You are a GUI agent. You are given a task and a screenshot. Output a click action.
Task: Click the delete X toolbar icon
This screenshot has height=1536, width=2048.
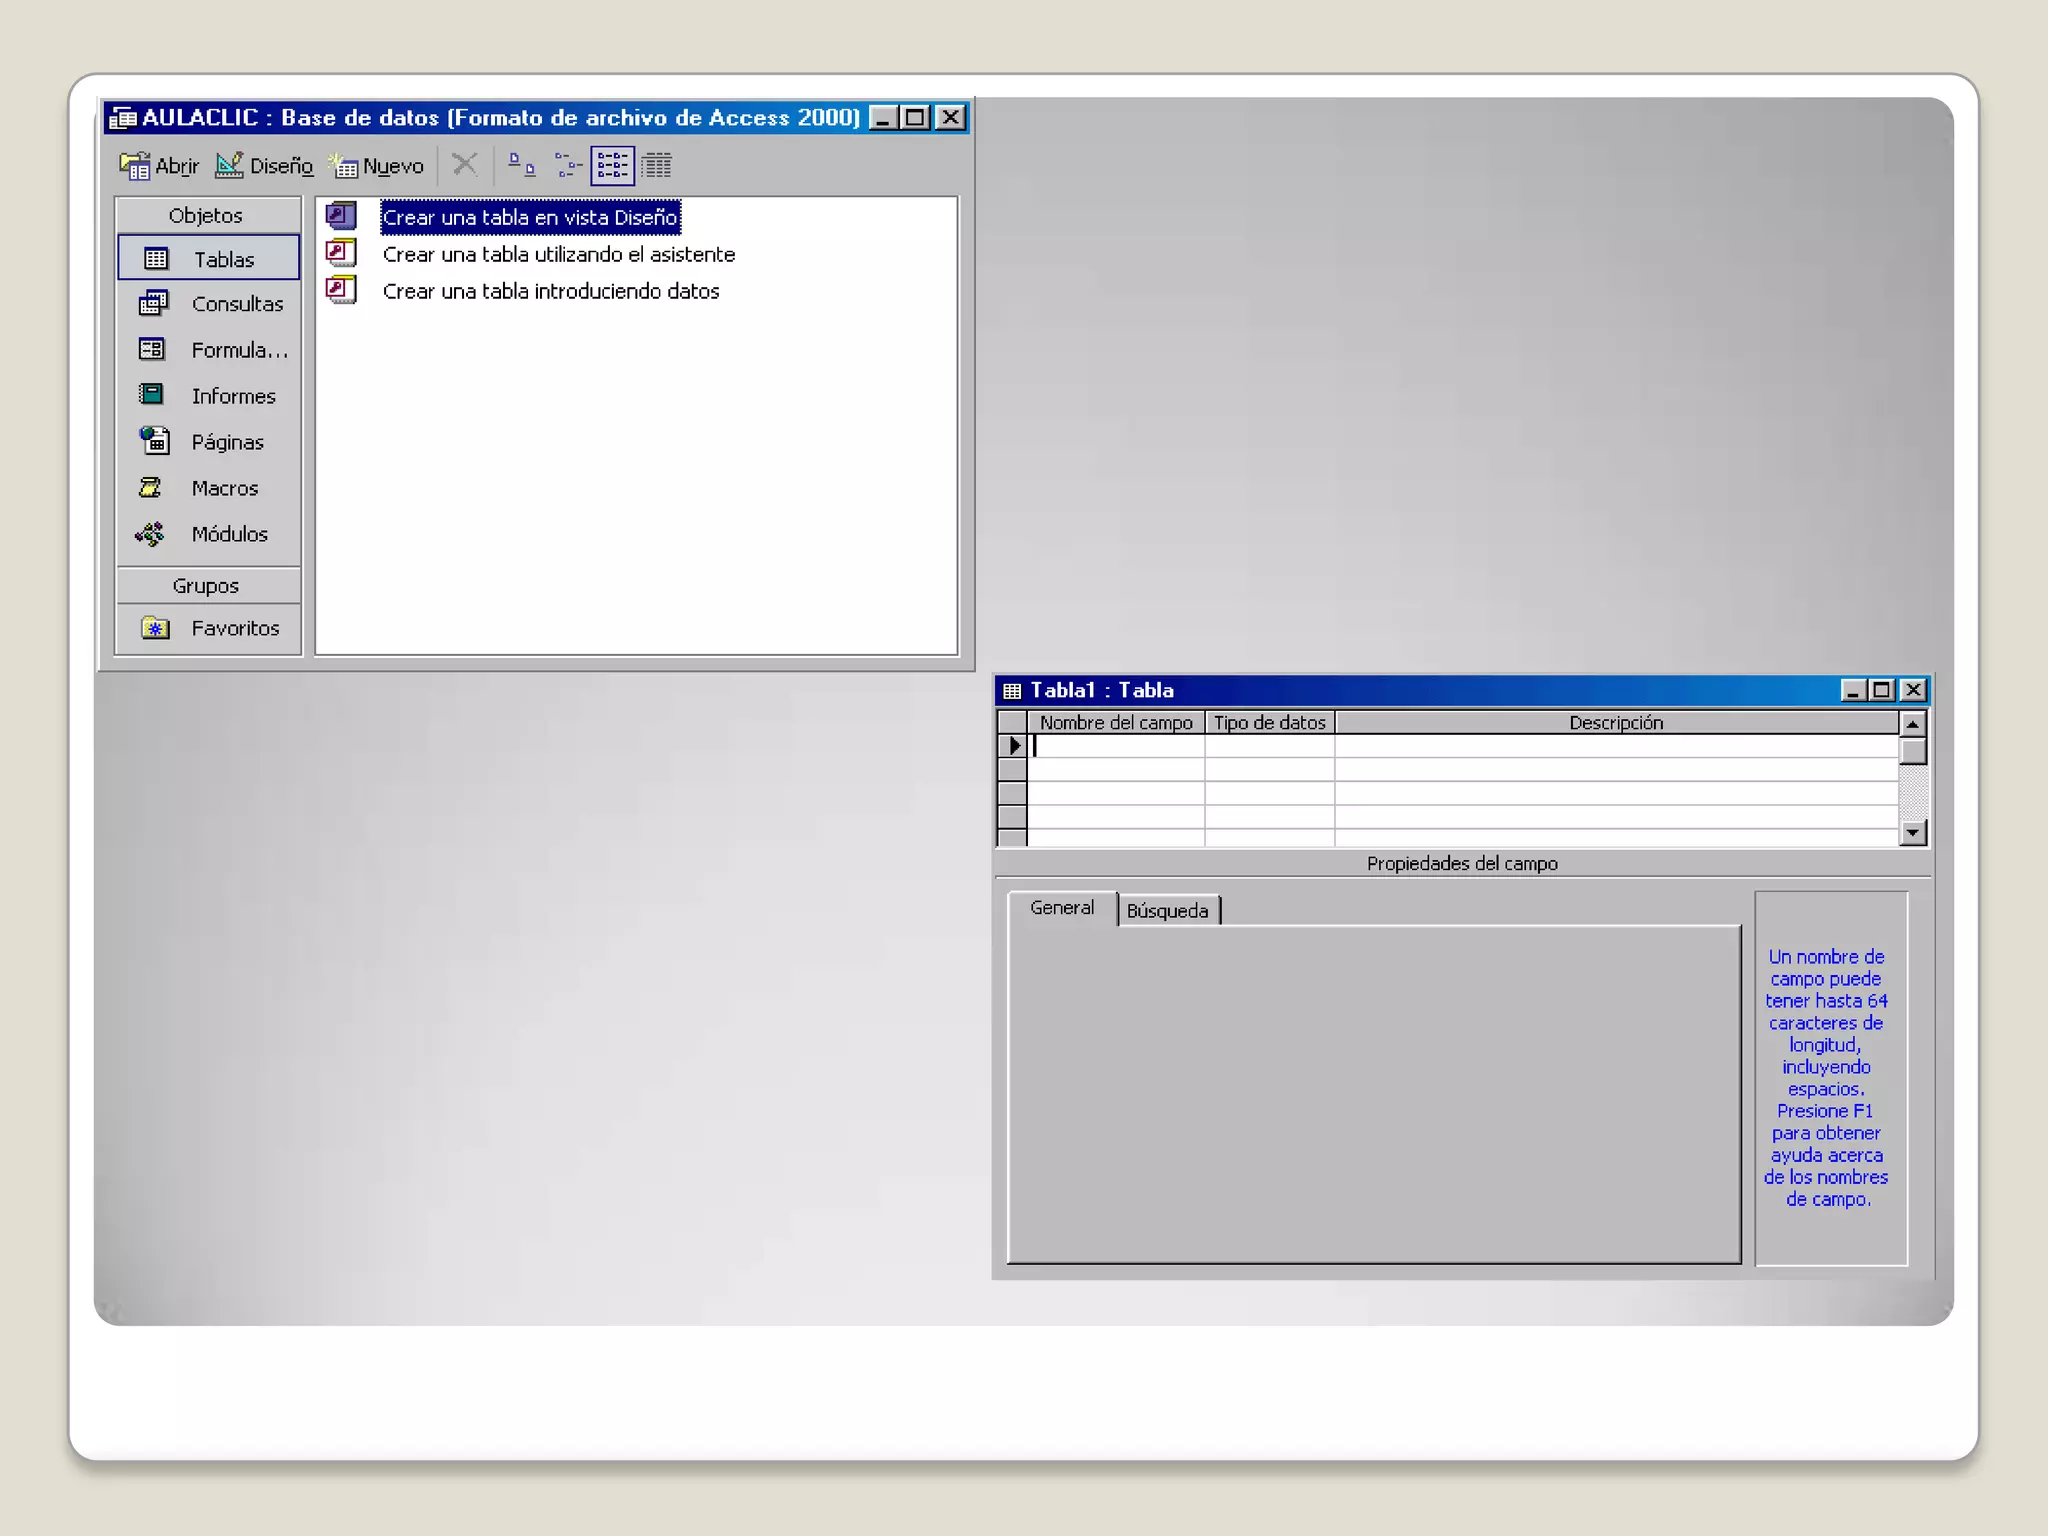465,164
